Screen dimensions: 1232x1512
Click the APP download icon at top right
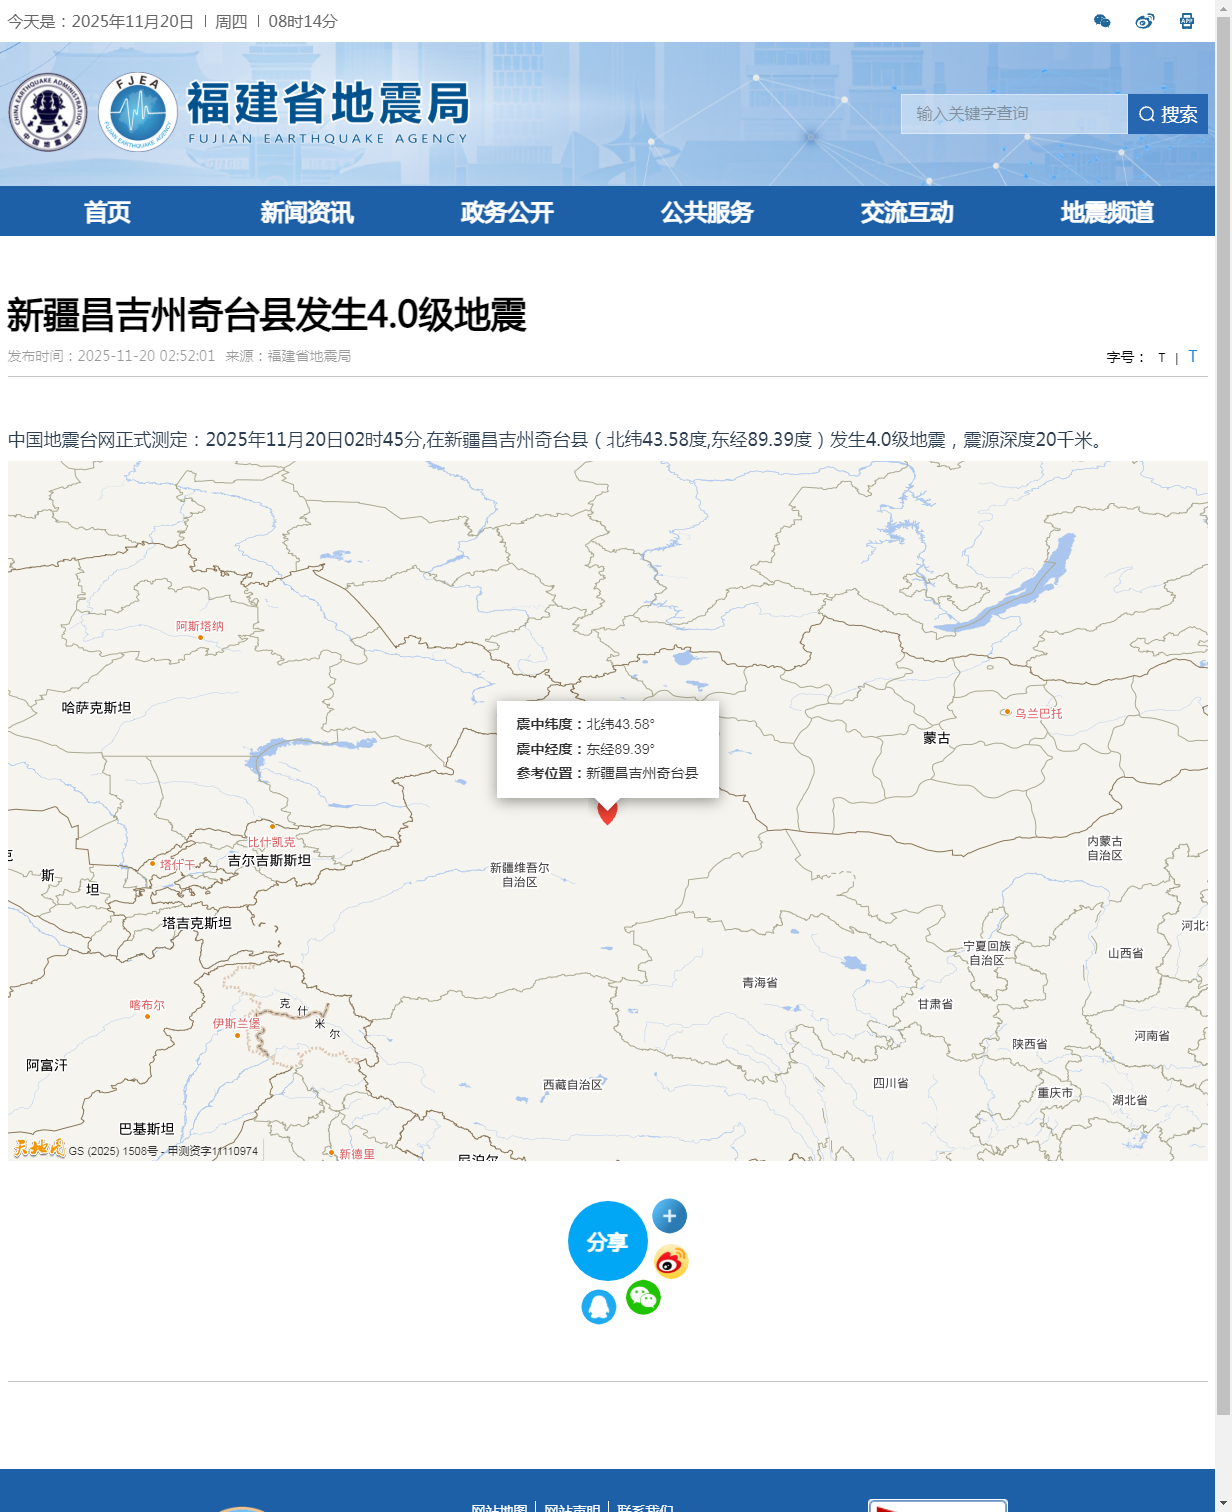coord(1188,20)
